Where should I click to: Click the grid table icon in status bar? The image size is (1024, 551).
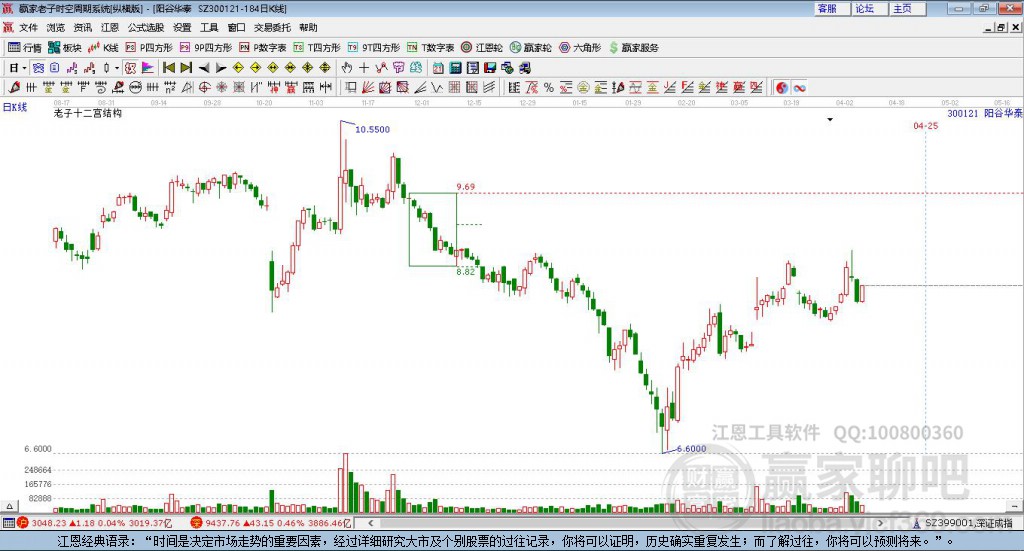[8, 523]
